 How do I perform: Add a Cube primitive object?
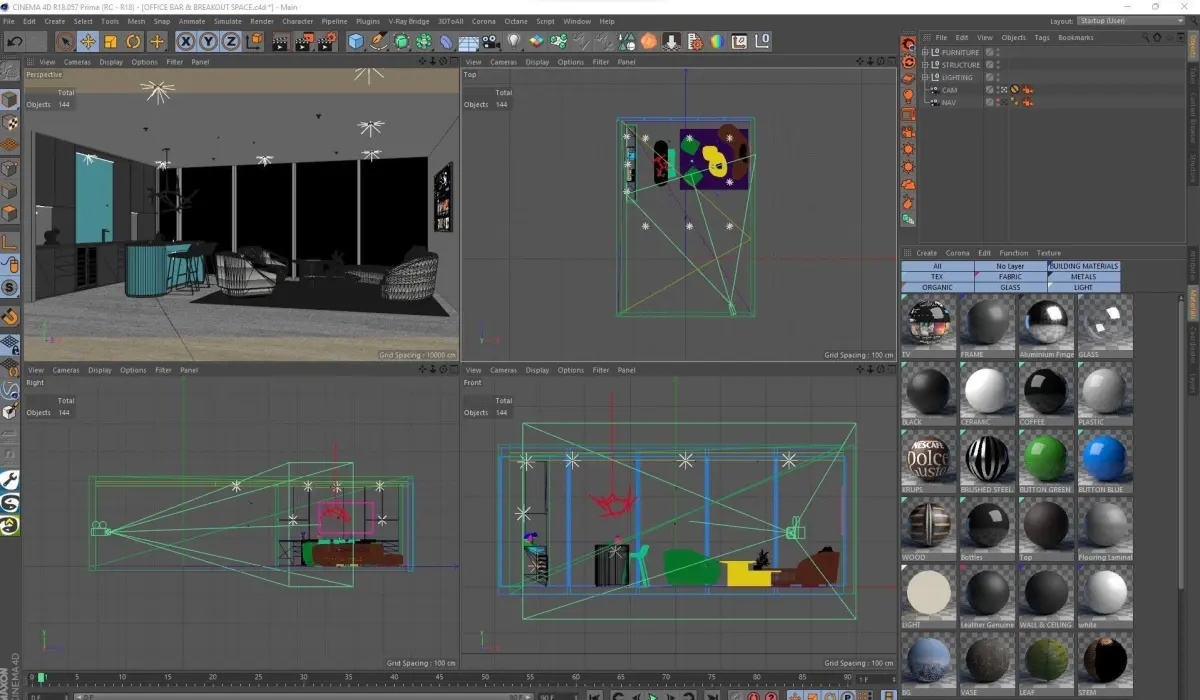(356, 41)
